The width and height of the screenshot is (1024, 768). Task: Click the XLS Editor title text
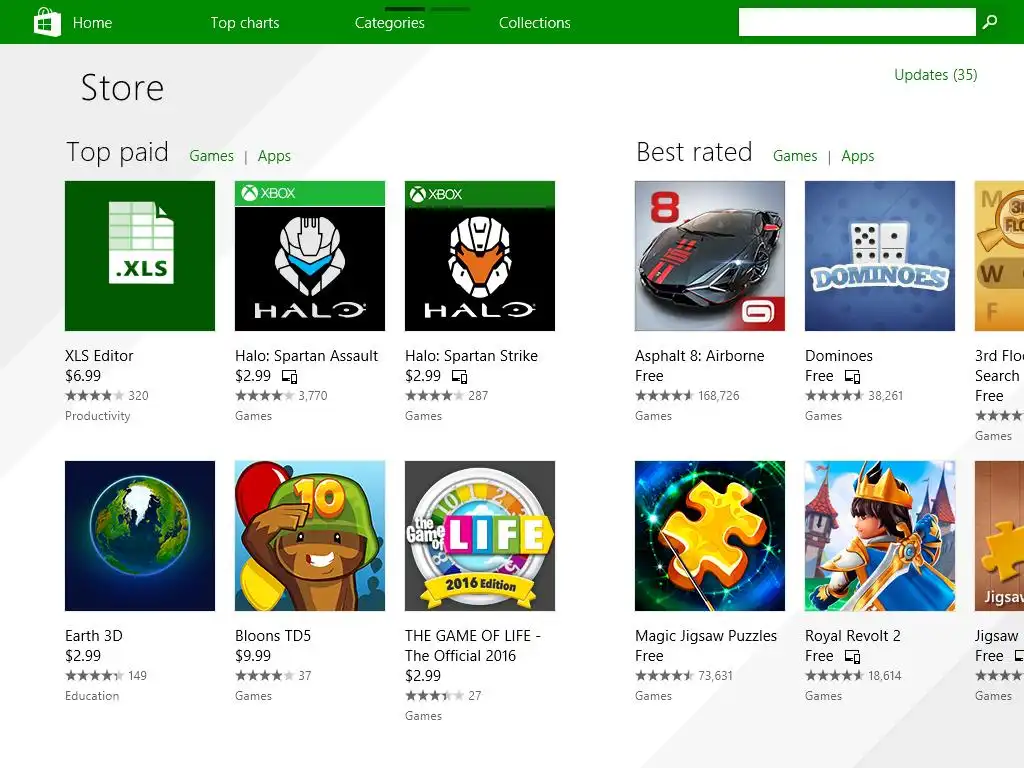(x=99, y=356)
